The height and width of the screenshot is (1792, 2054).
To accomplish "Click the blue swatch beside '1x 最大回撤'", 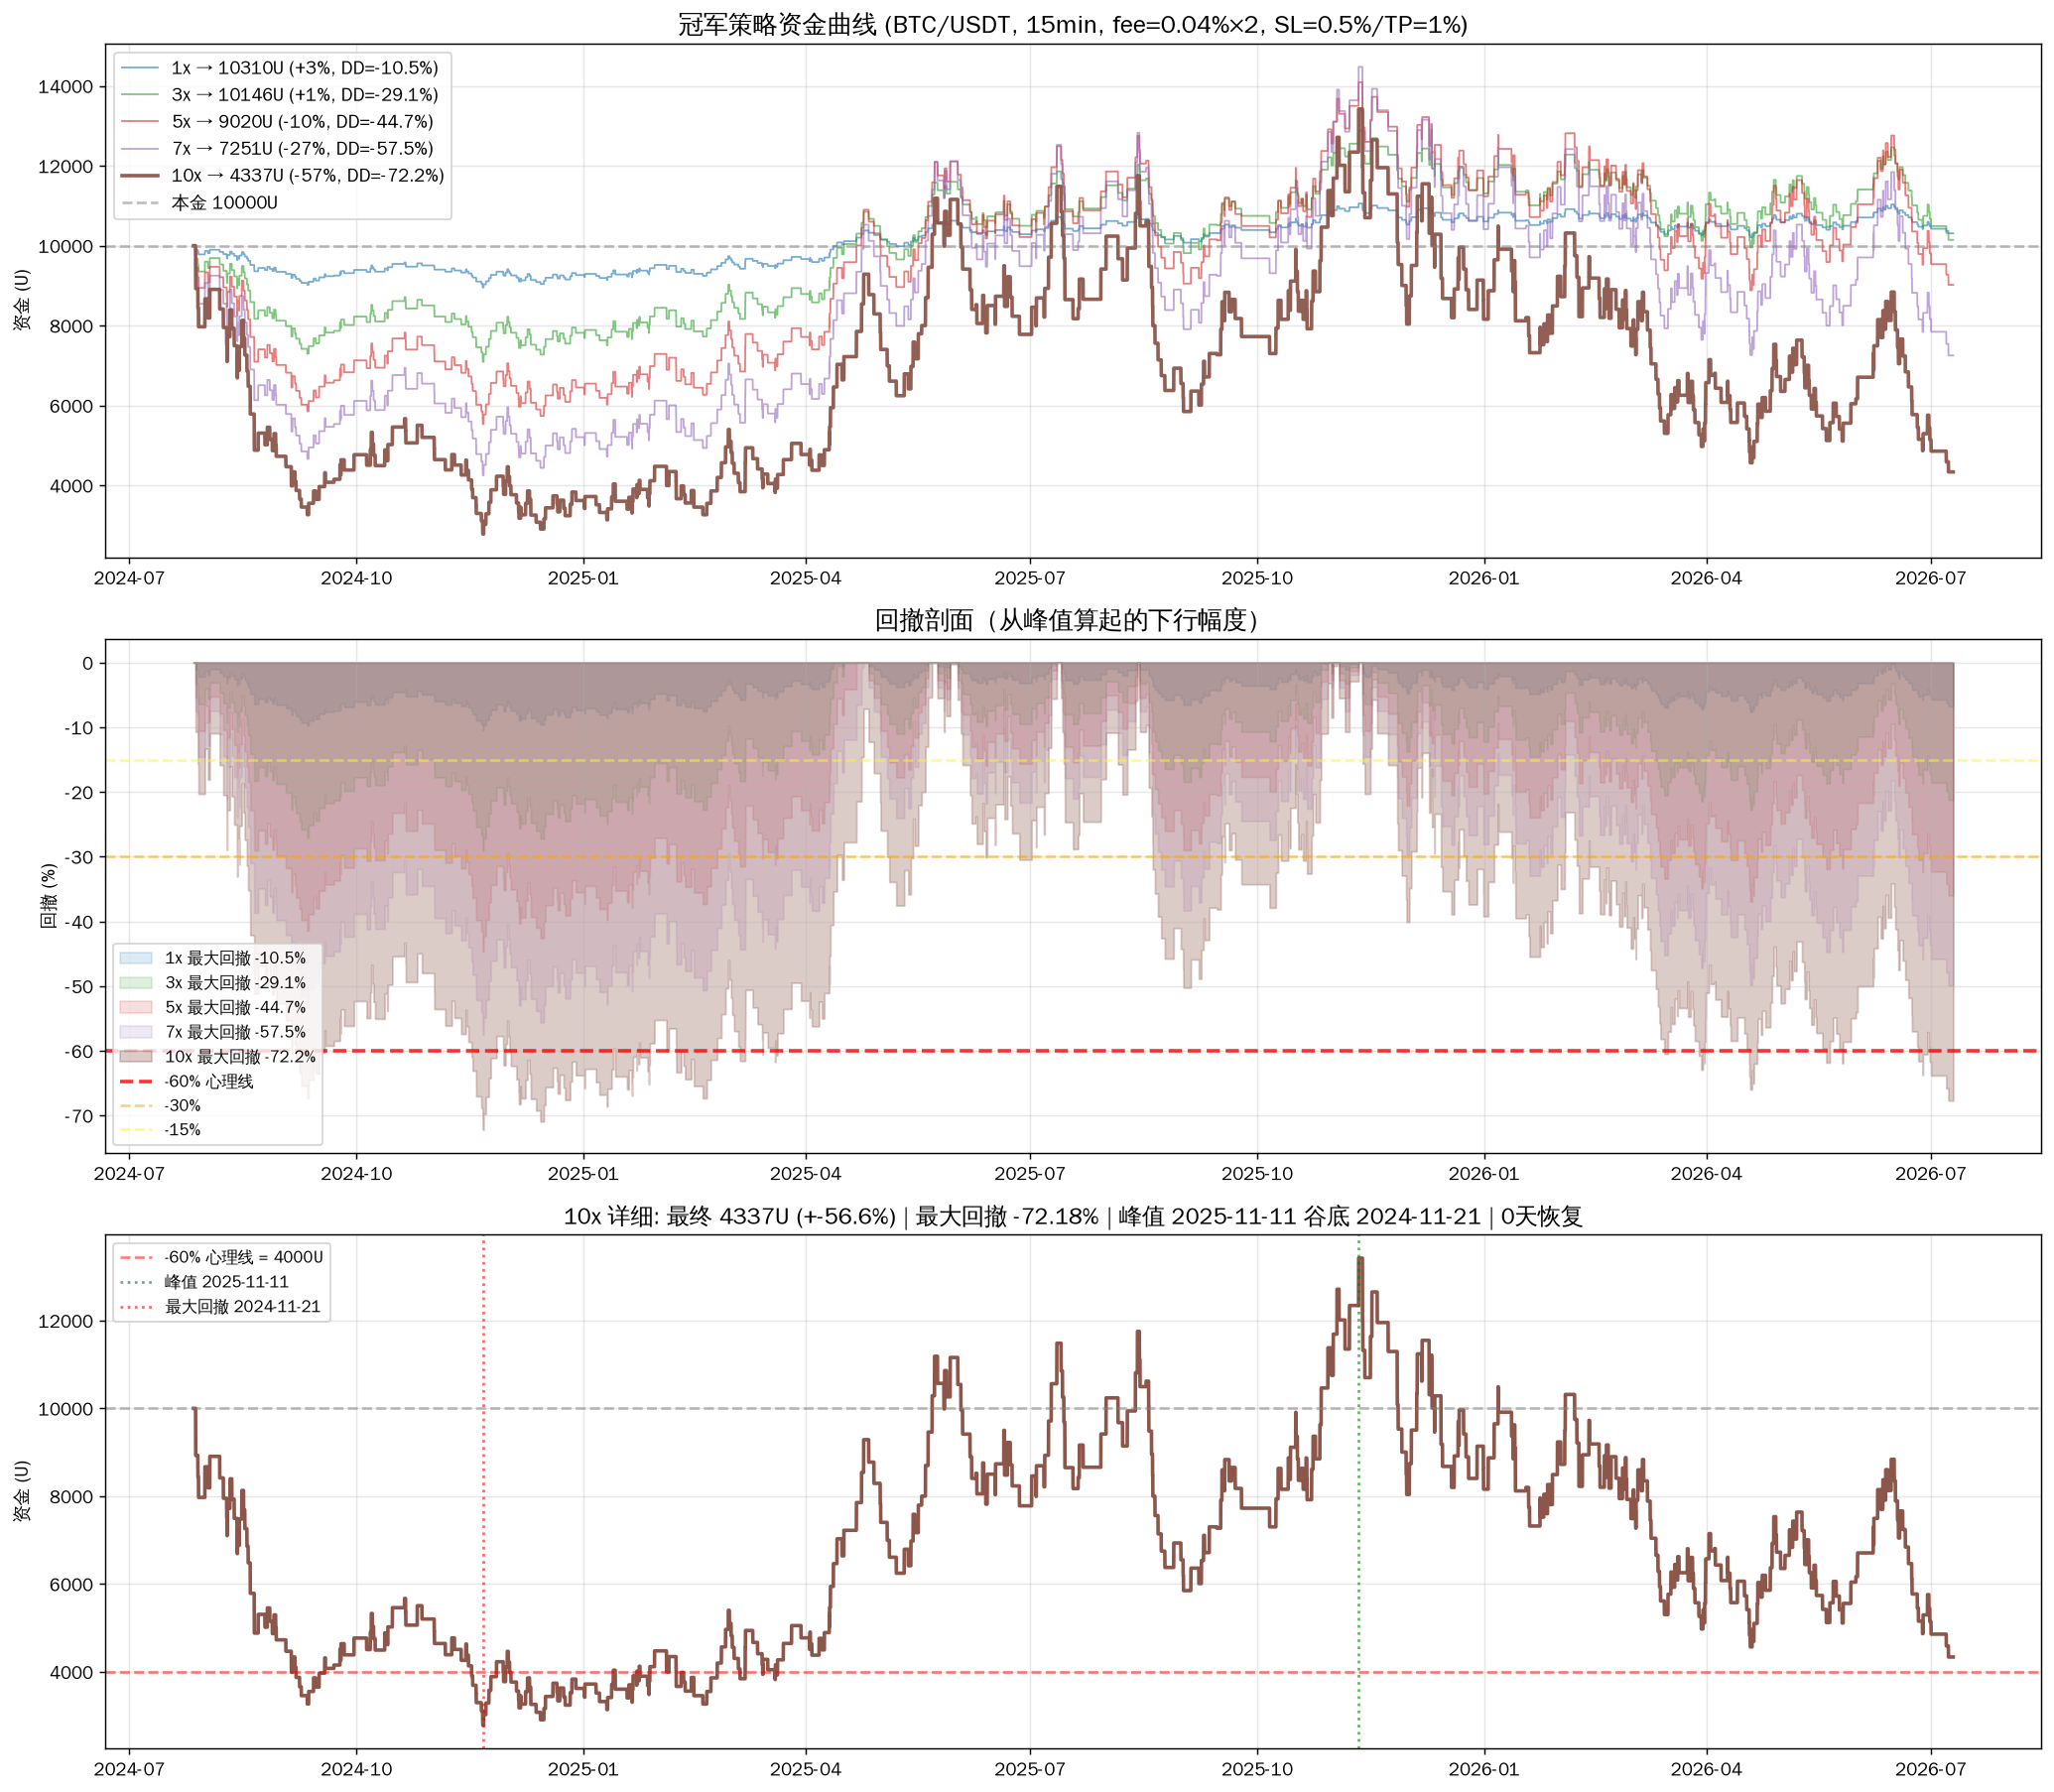I will click(x=136, y=958).
